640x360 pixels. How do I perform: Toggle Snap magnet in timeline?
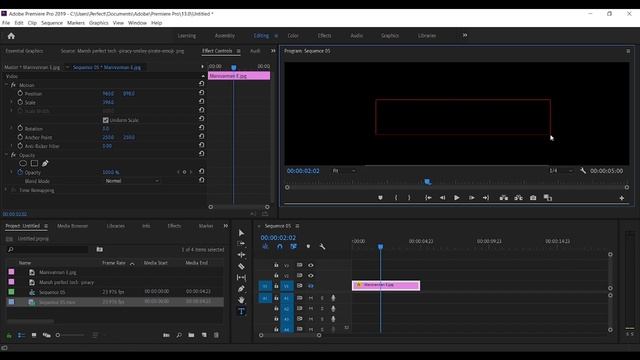click(x=280, y=247)
